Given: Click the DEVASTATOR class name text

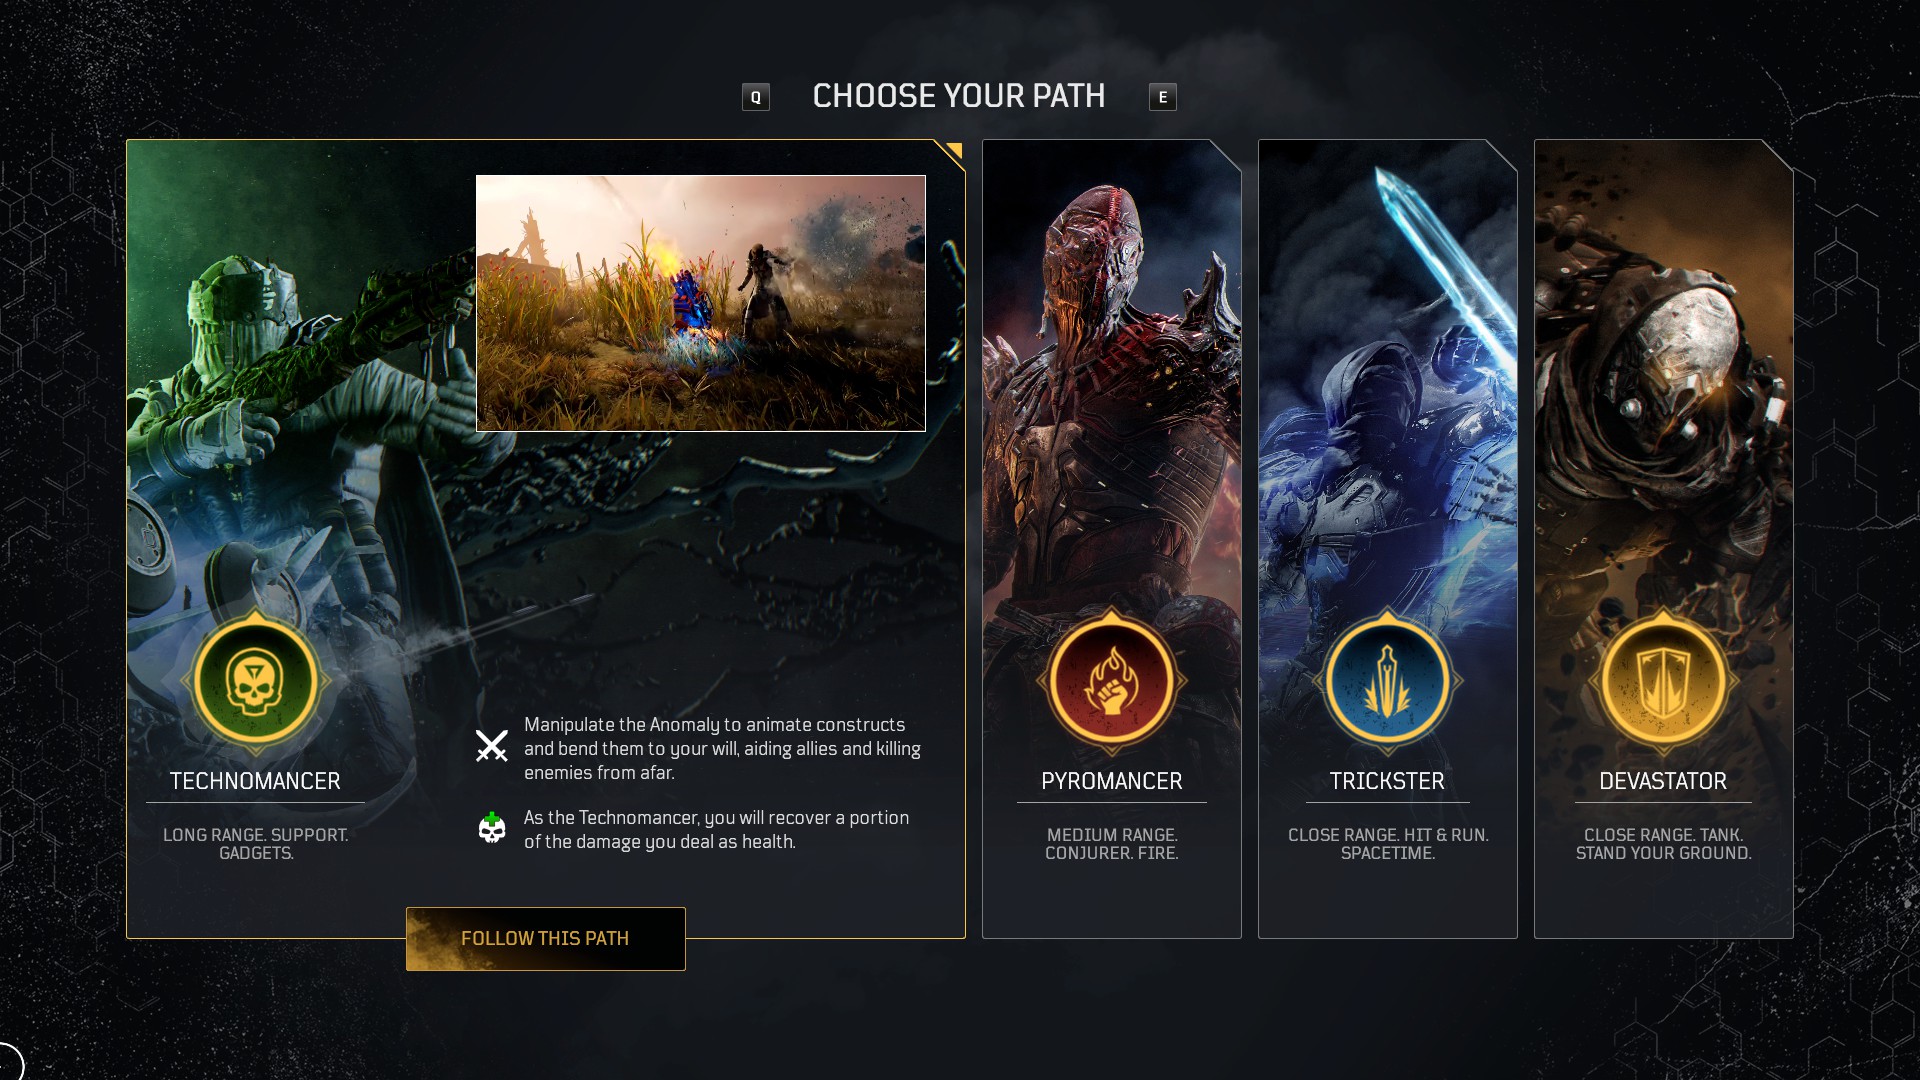Looking at the screenshot, I should point(1663,781).
